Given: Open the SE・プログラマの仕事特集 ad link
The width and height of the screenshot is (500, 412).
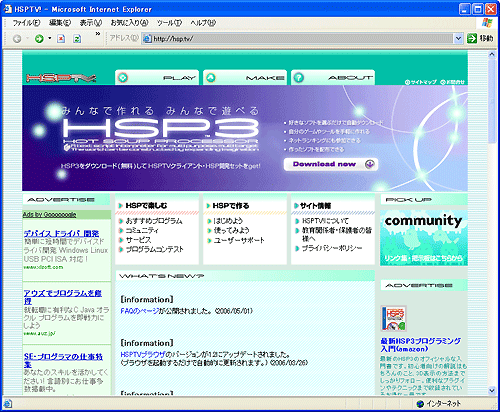Looking at the screenshot, I should (x=63, y=360).
